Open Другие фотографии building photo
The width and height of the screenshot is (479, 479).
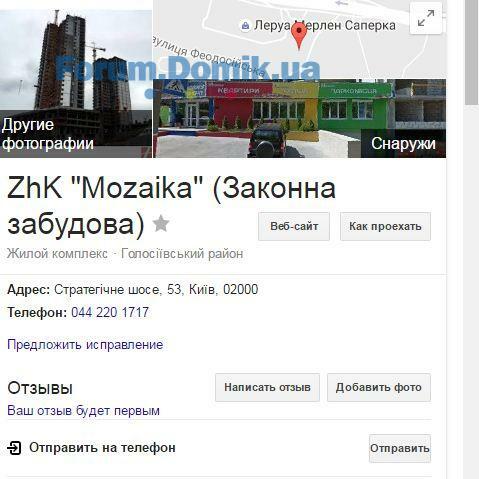[x=76, y=84]
